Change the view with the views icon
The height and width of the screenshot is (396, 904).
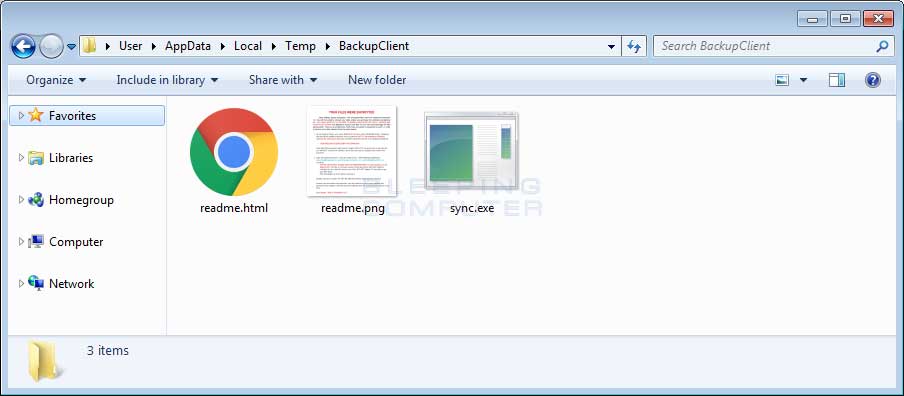782,80
